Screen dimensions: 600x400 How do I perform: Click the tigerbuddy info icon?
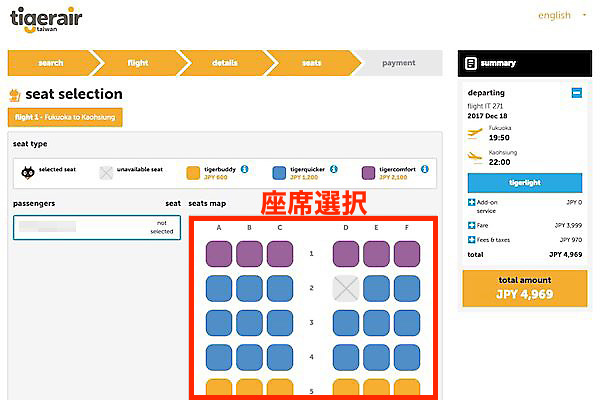pos(245,169)
